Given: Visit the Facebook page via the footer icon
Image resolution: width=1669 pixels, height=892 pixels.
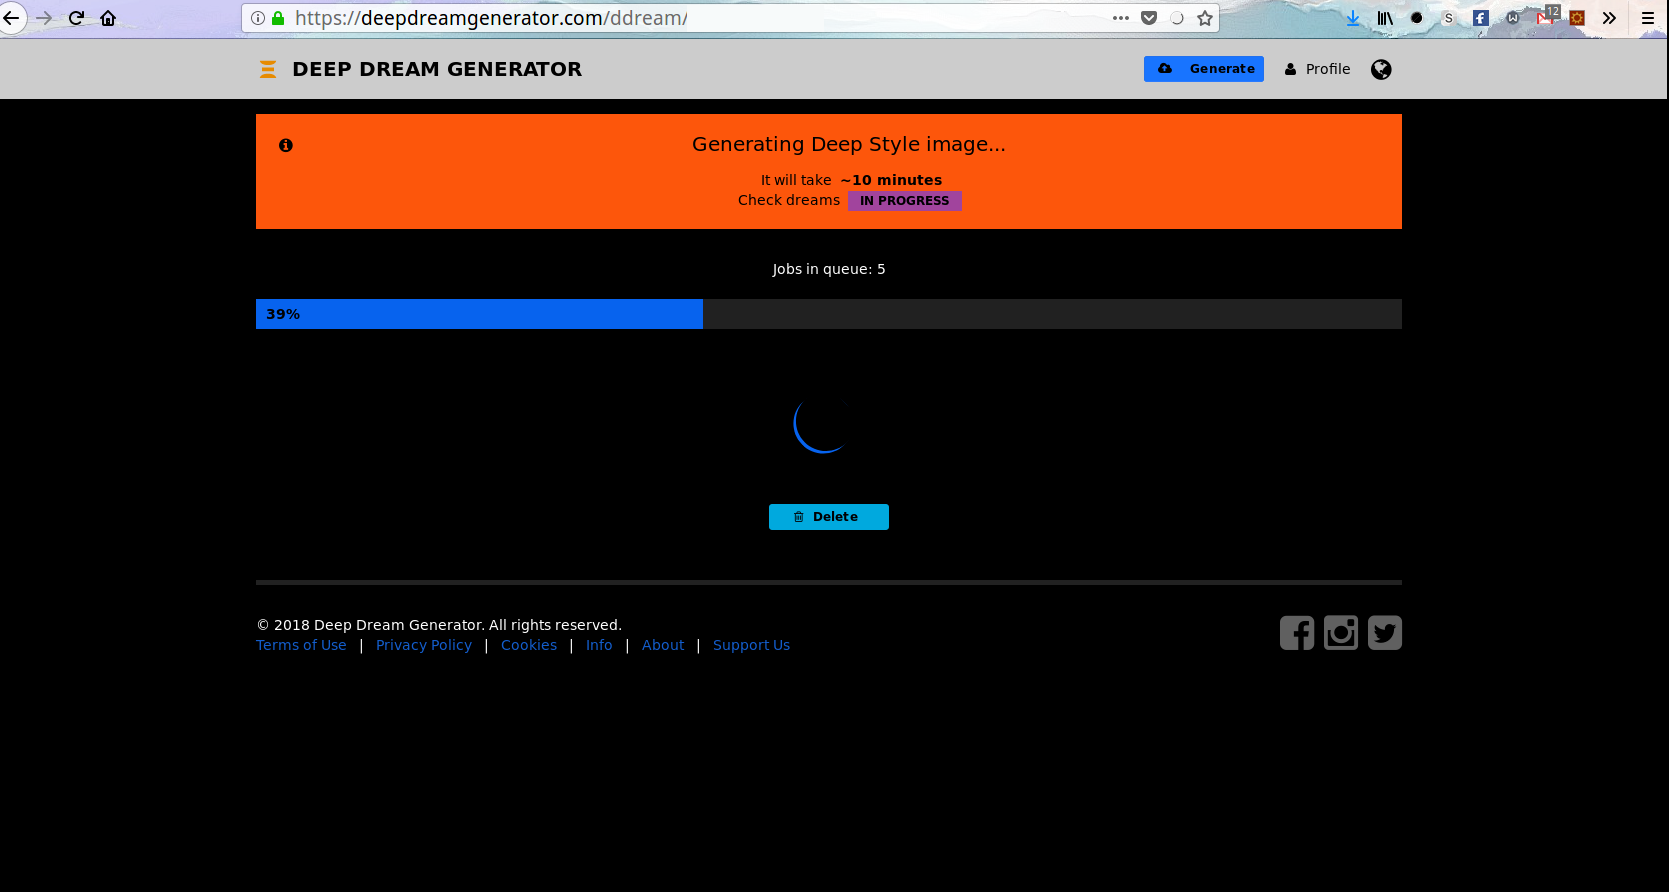Looking at the screenshot, I should (1297, 633).
